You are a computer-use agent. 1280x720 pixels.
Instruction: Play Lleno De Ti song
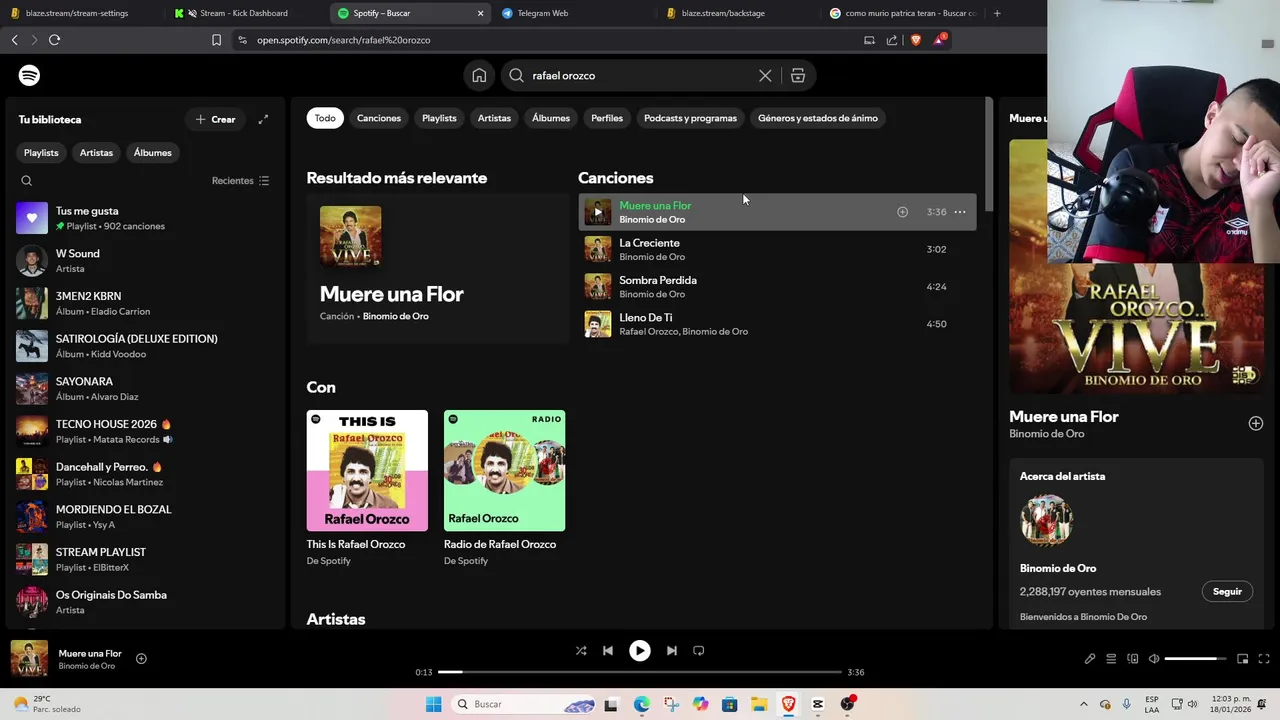click(x=777, y=324)
